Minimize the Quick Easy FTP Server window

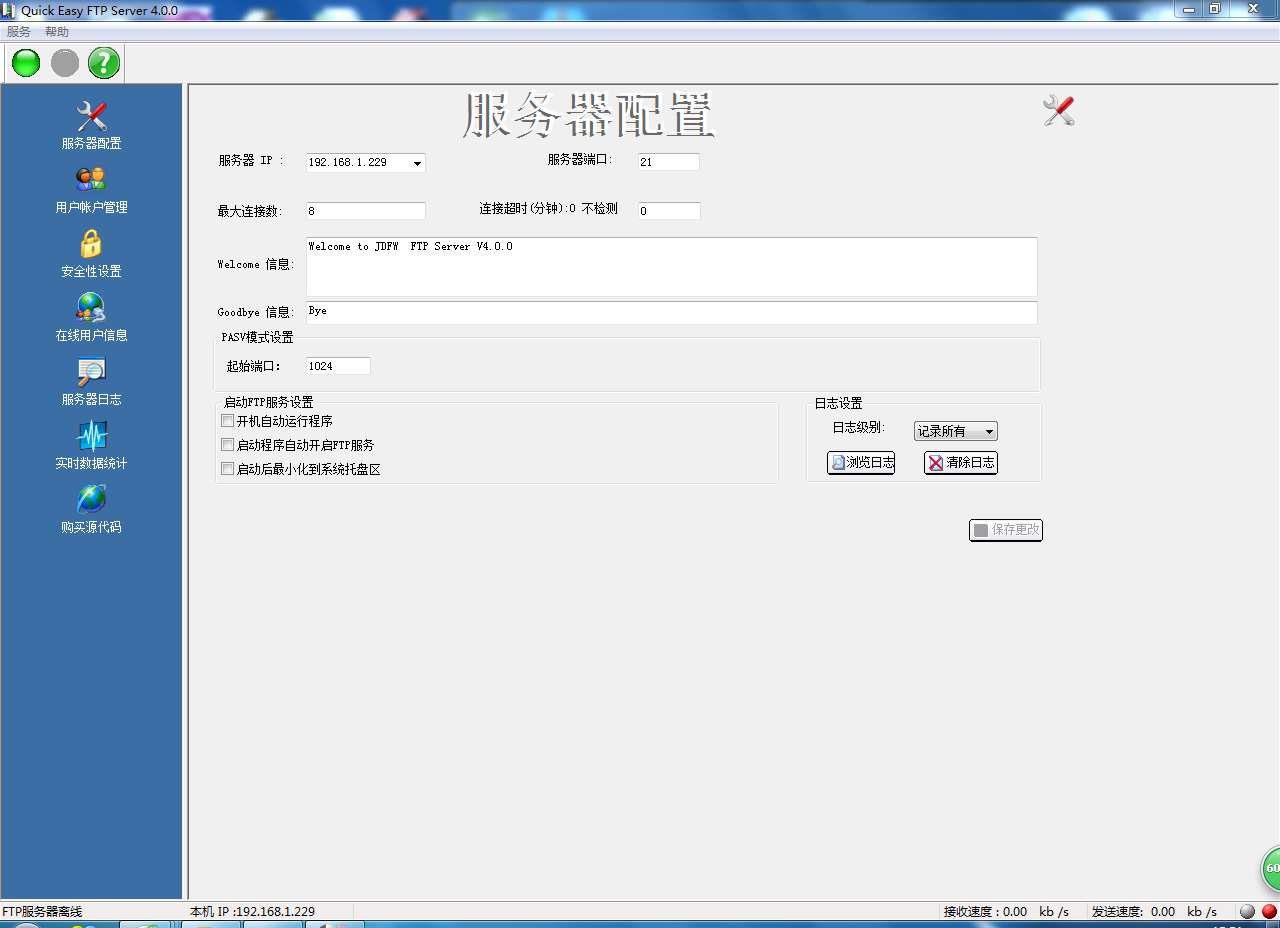1188,8
